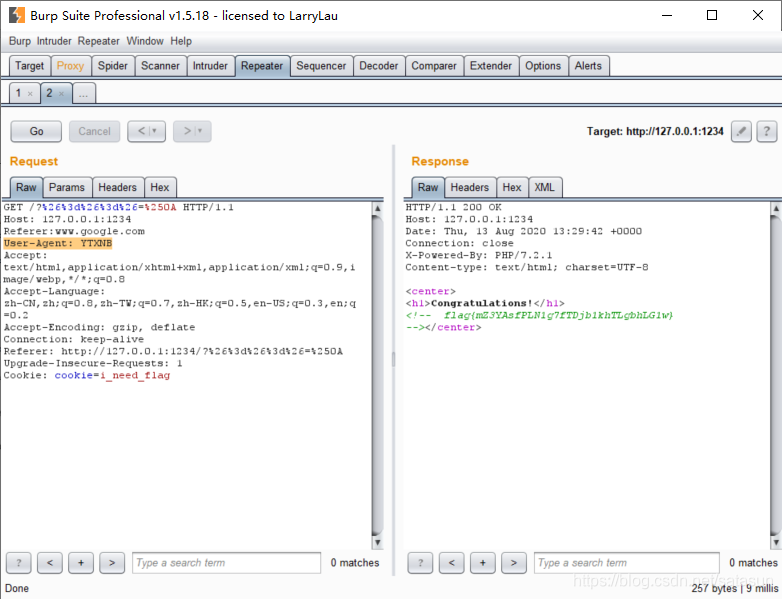Click the edit target pencil icon
Screen dimensions: 782x599
point(741,132)
